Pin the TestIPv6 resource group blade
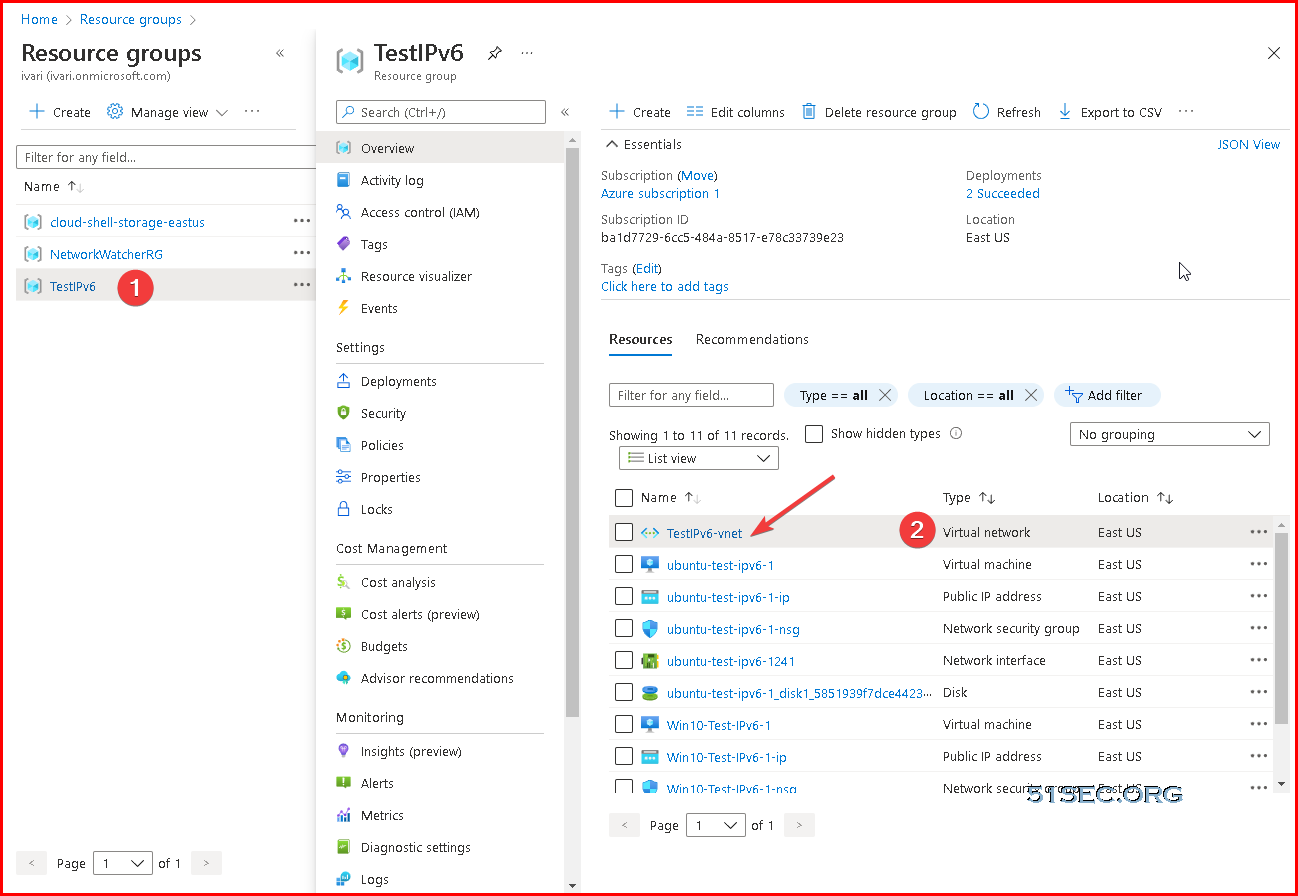The height and width of the screenshot is (896, 1298). [x=495, y=53]
